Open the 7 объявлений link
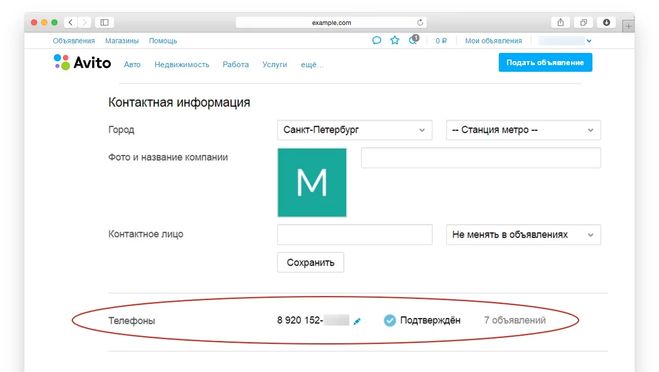The image size is (659, 372). coord(515,320)
